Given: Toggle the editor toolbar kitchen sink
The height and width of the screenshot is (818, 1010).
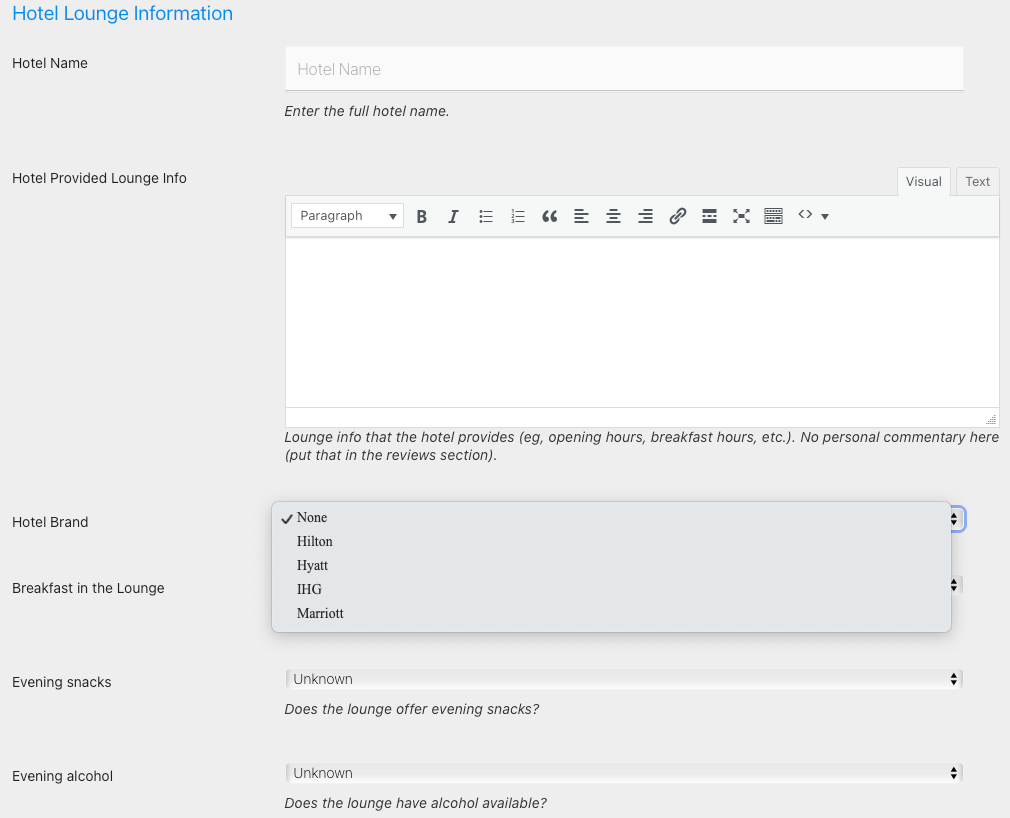Looking at the screenshot, I should coord(773,216).
